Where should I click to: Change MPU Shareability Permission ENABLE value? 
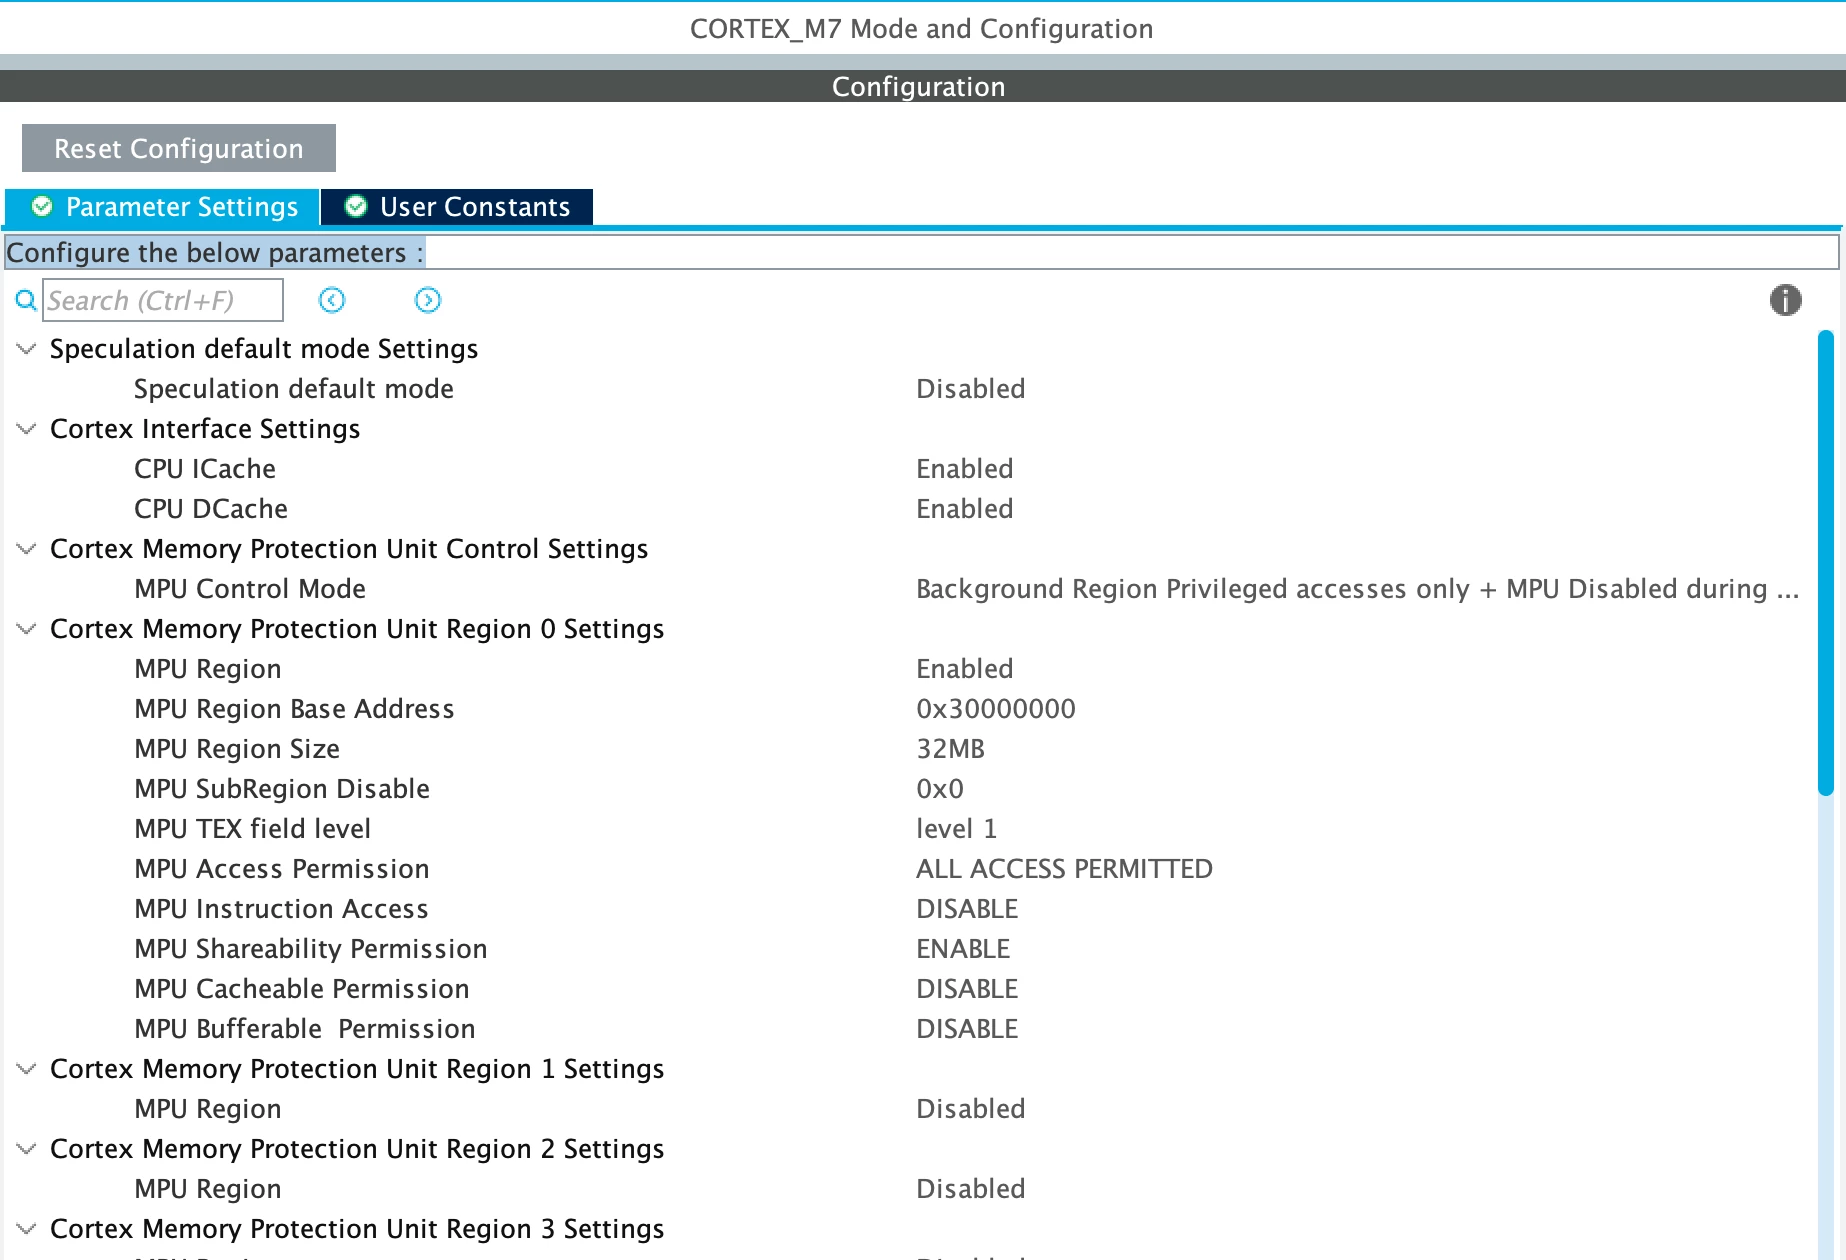963,949
